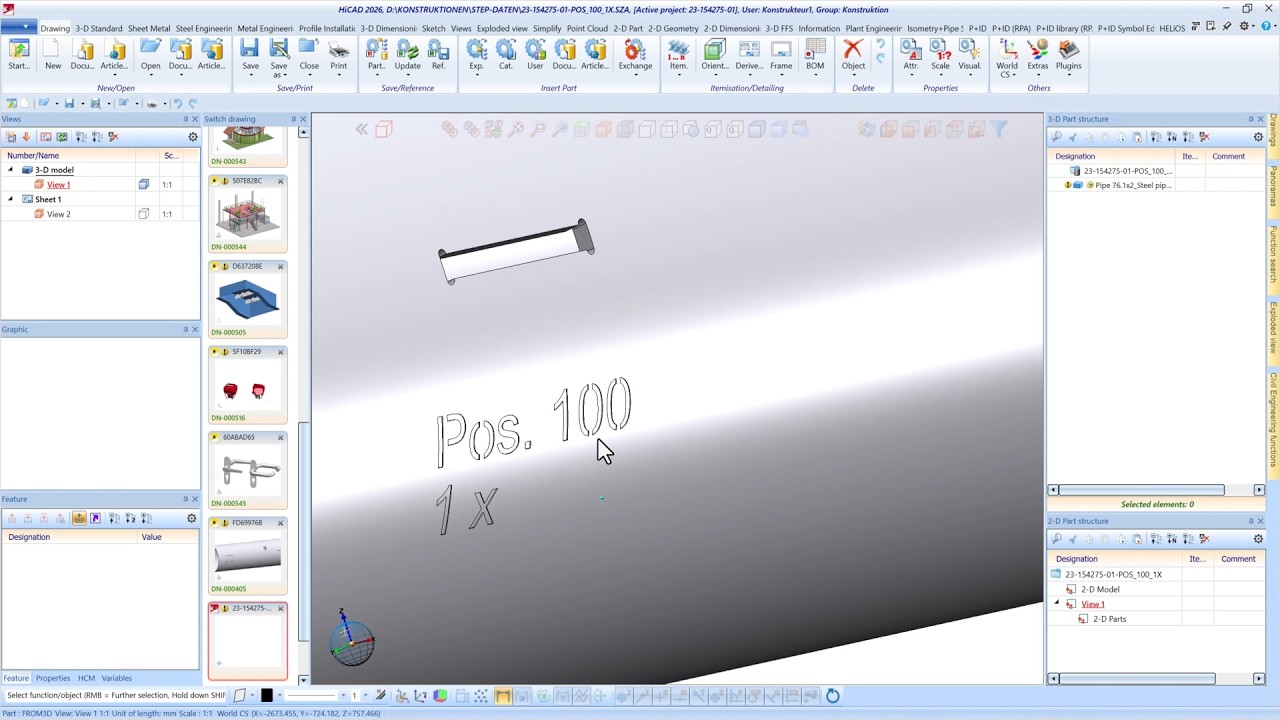The image size is (1280, 720).
Task: Select View 1 in the Views tree
Action: [58, 185]
